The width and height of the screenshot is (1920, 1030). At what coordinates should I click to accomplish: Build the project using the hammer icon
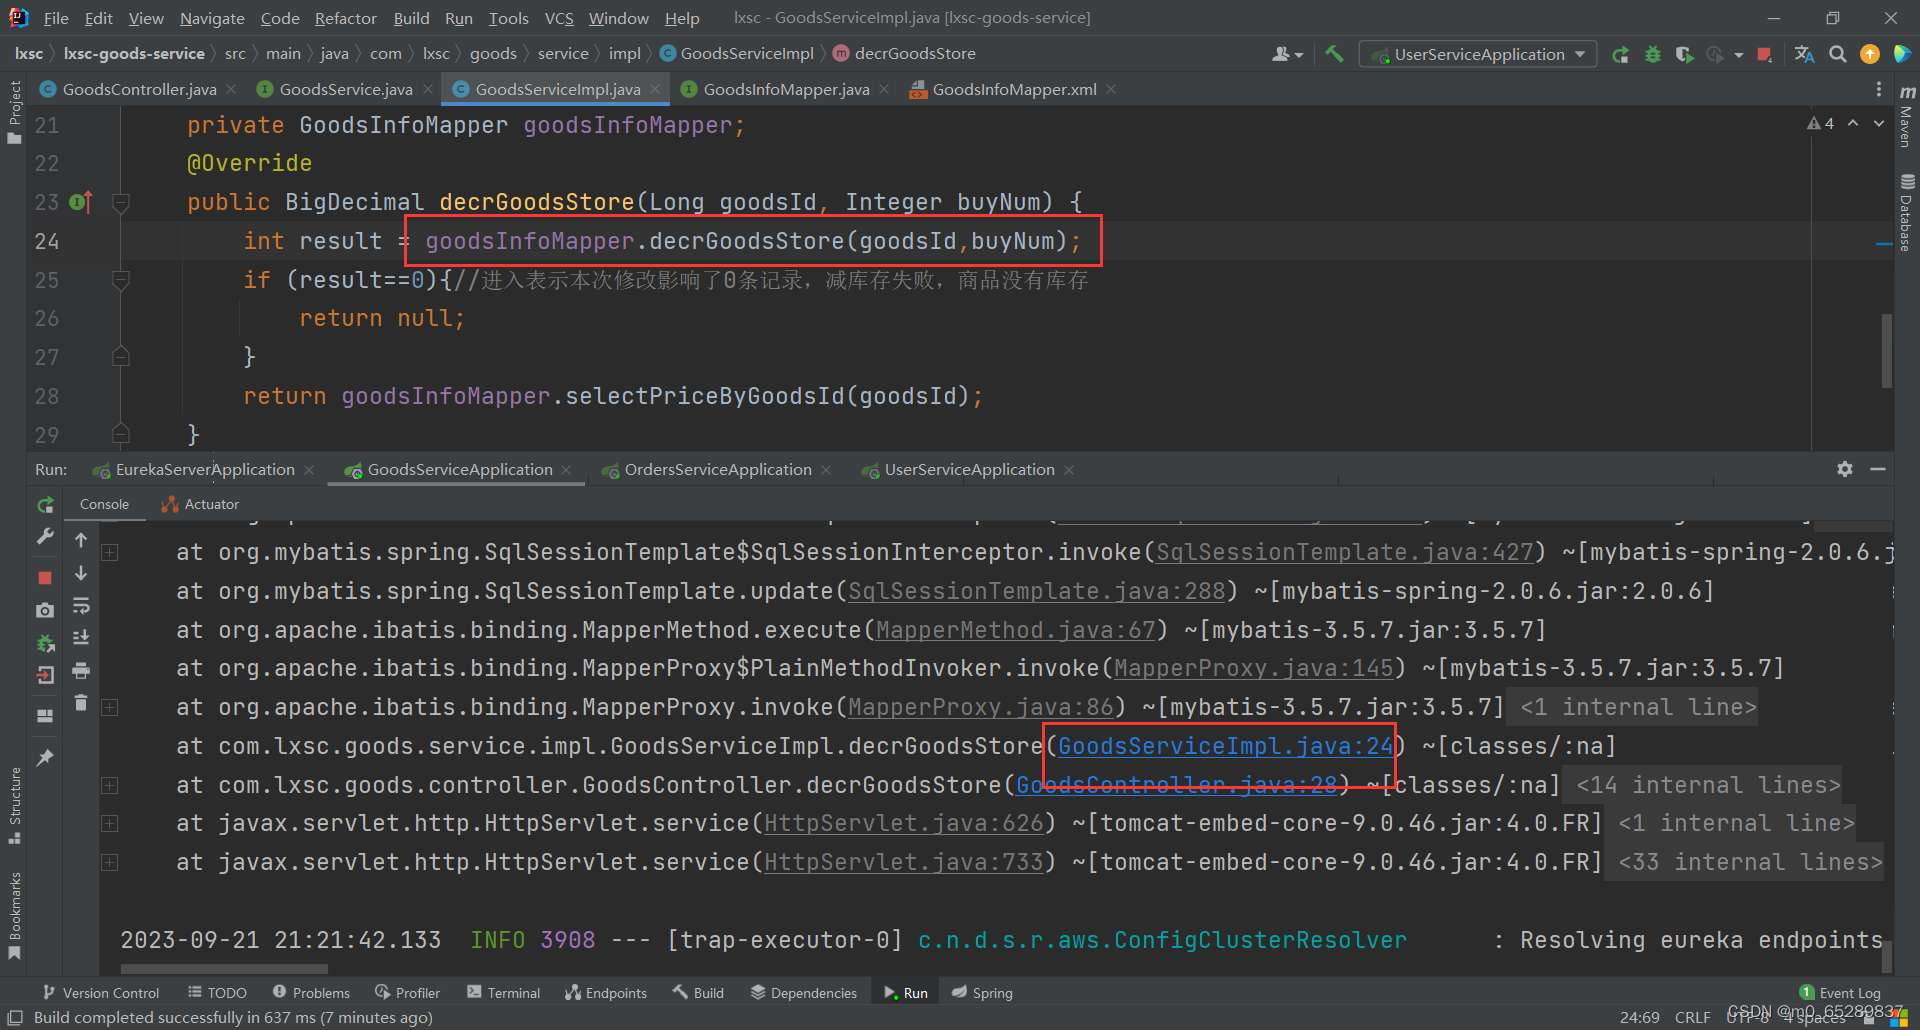(1334, 54)
